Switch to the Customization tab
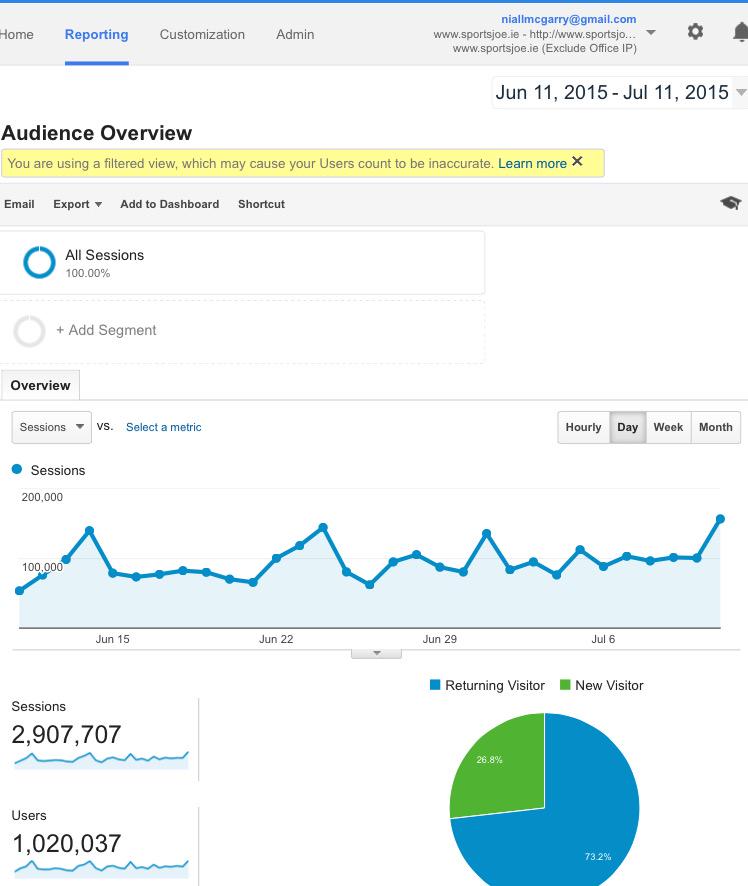Viewport: 748px width, 886px height. click(x=202, y=34)
